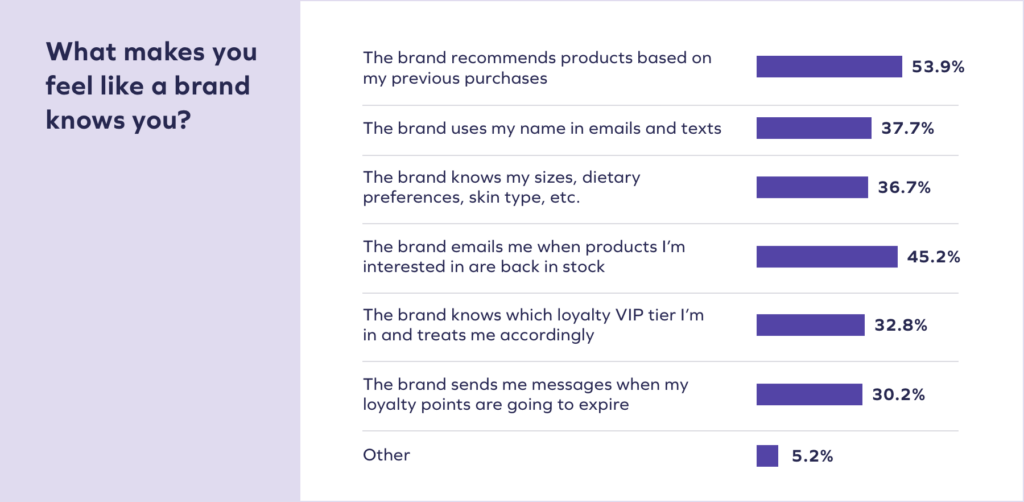
Task: Select the 30.2% loyalty points bar
Action: click(809, 394)
